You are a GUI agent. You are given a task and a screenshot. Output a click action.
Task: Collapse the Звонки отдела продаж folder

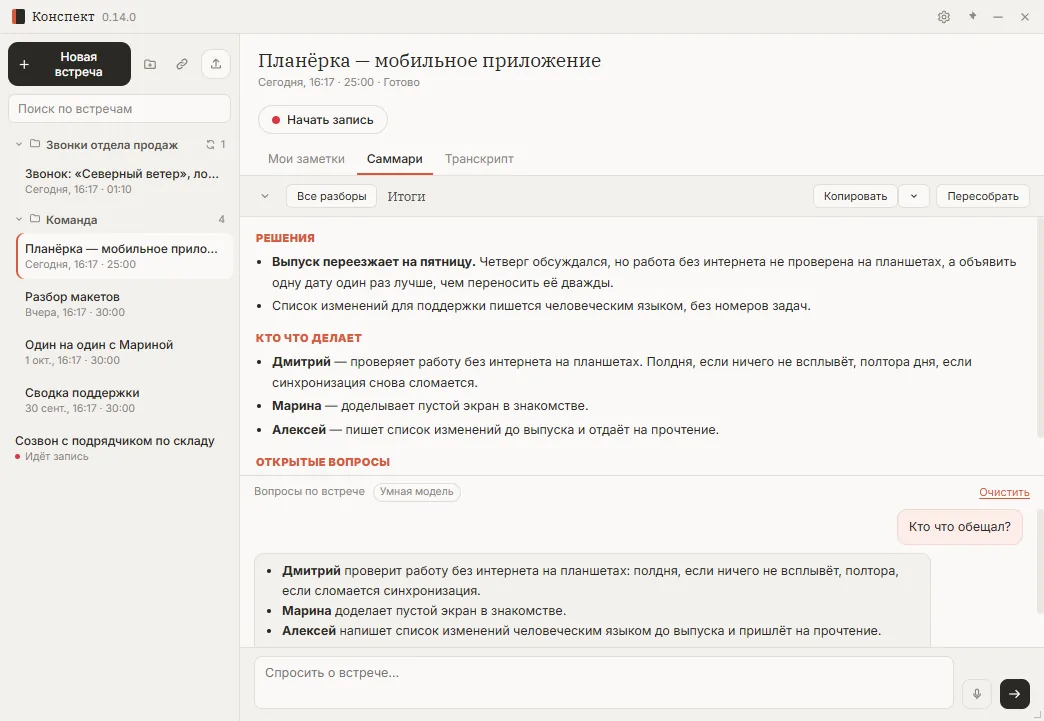(x=19, y=144)
